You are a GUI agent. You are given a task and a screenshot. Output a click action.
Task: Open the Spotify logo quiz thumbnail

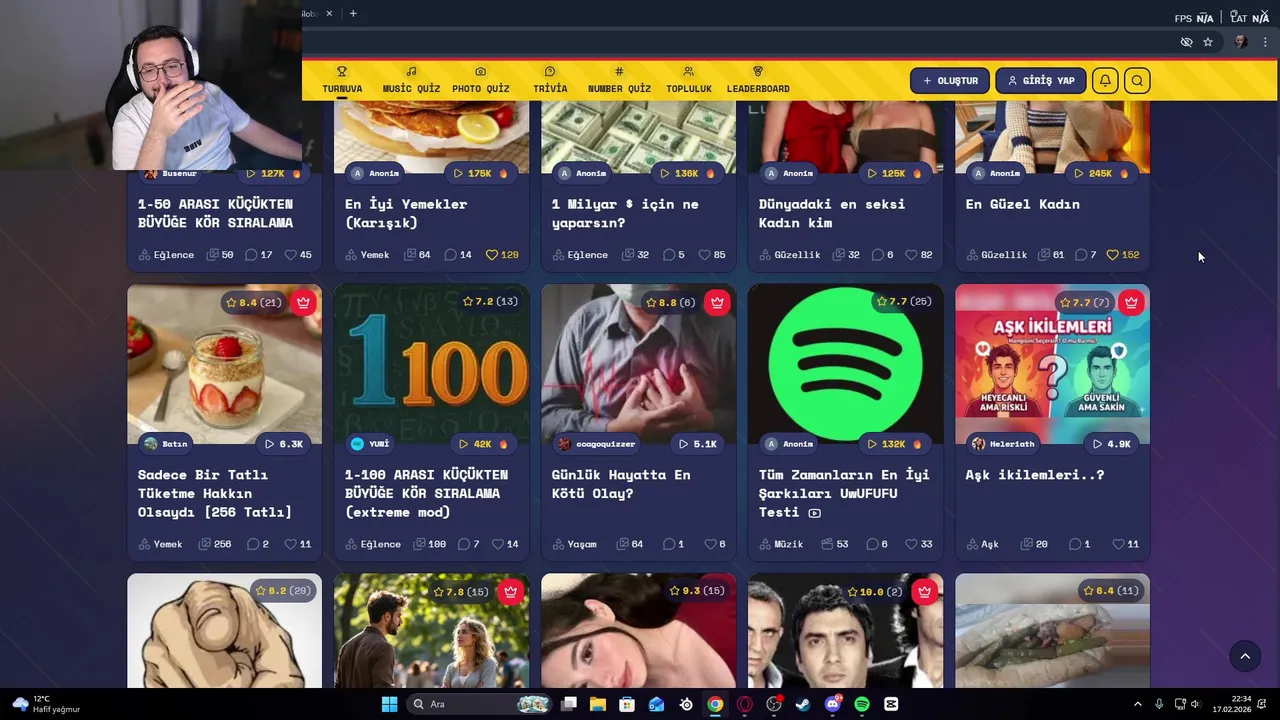(845, 364)
